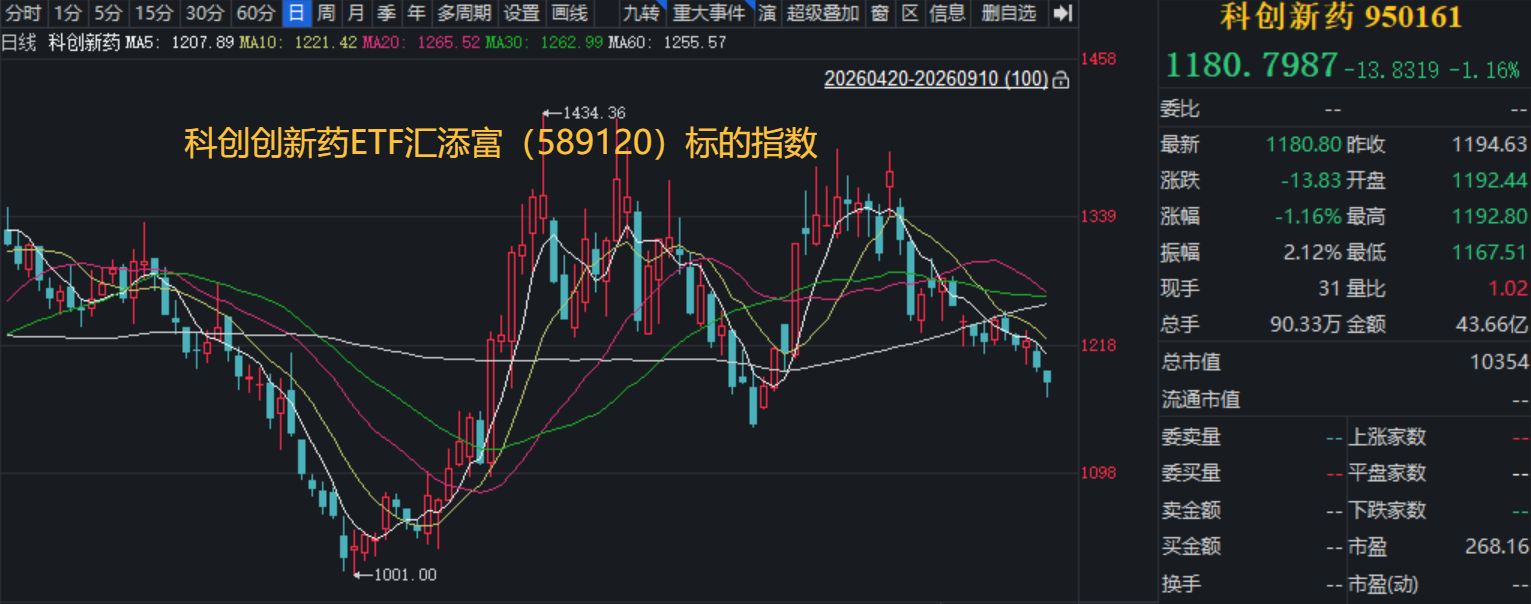The image size is (1531, 604).
Task: Click the 1001.00 low price marker
Action: [396, 575]
